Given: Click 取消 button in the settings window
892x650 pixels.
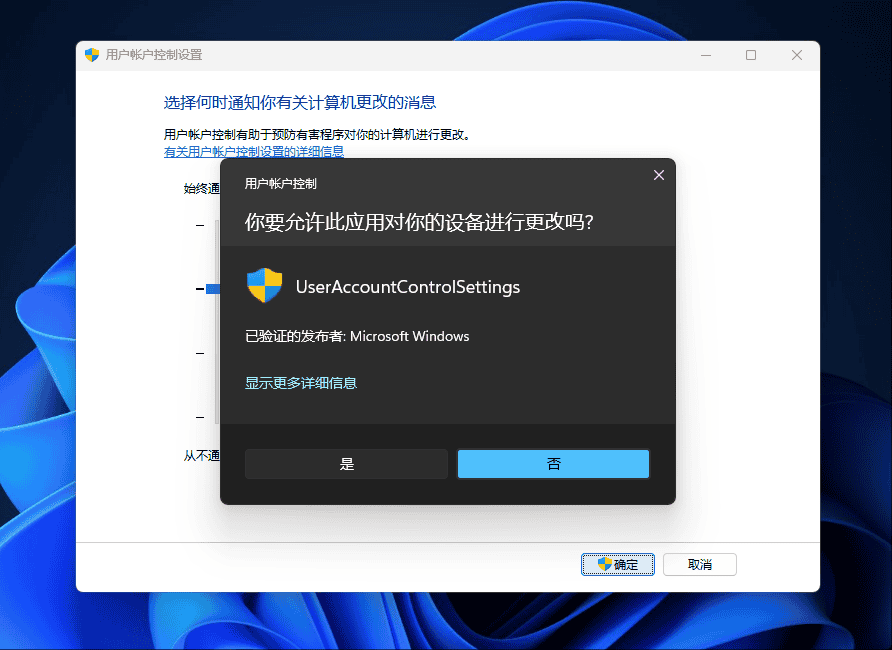Looking at the screenshot, I should click(700, 565).
